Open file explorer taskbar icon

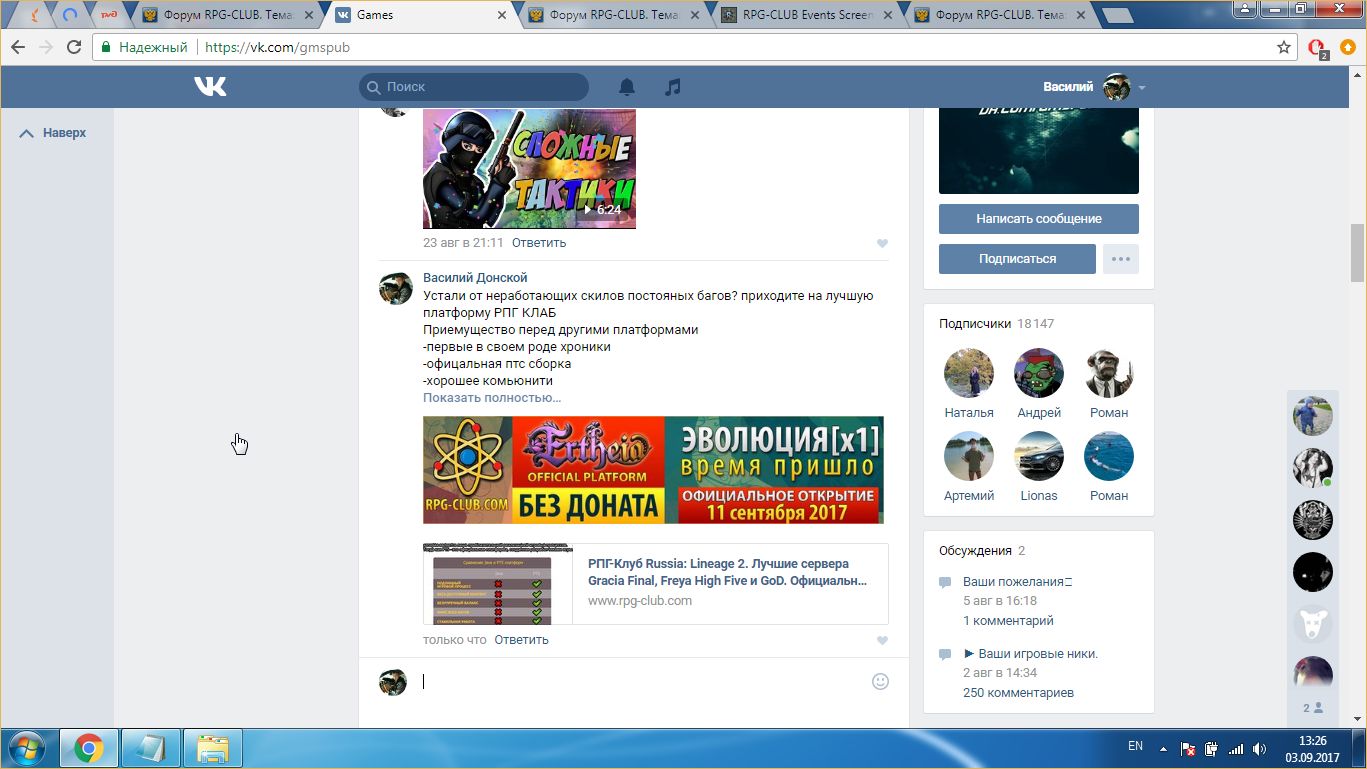pyautogui.click(x=213, y=748)
